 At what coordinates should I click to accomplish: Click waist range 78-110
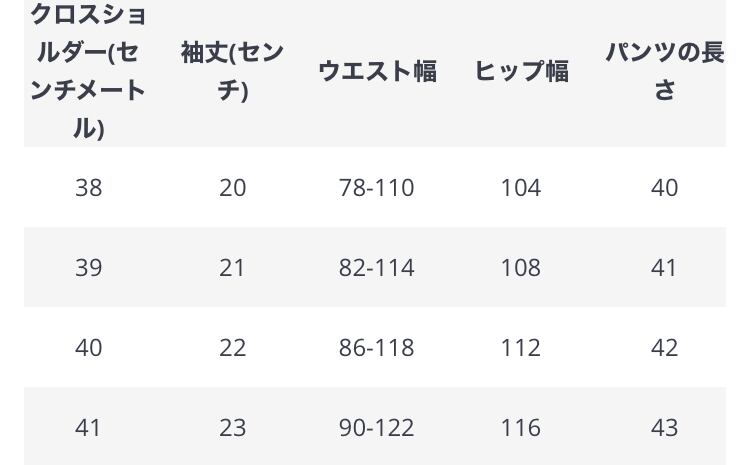(377, 188)
